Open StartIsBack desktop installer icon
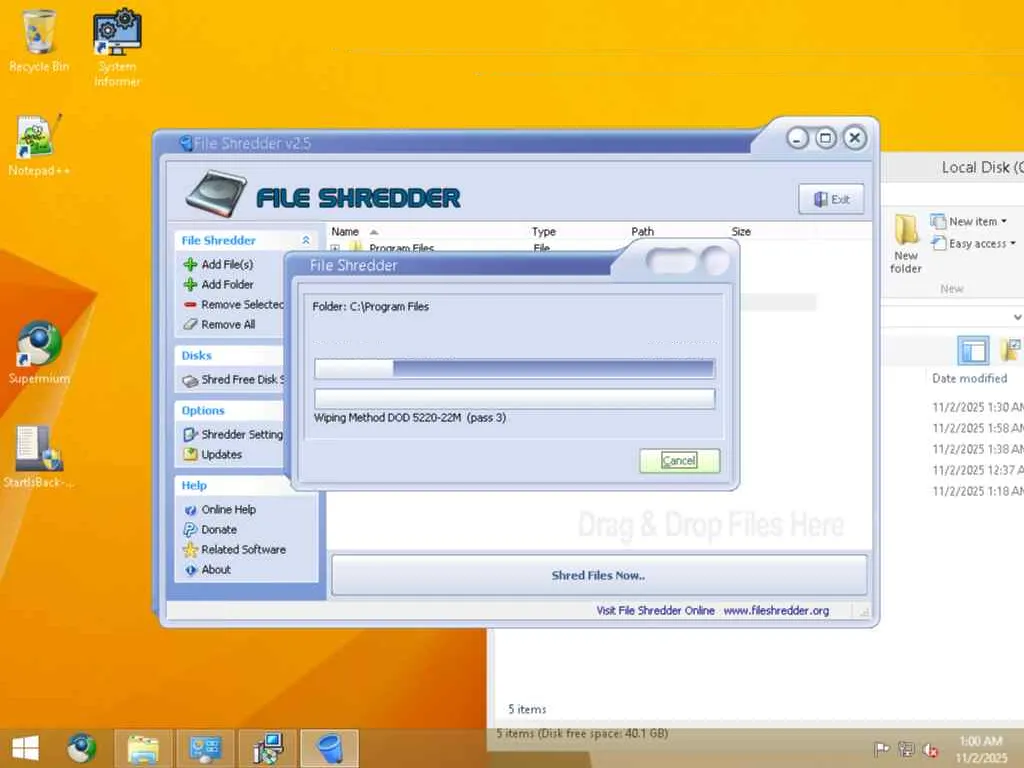The image size is (1024, 768). point(39,457)
